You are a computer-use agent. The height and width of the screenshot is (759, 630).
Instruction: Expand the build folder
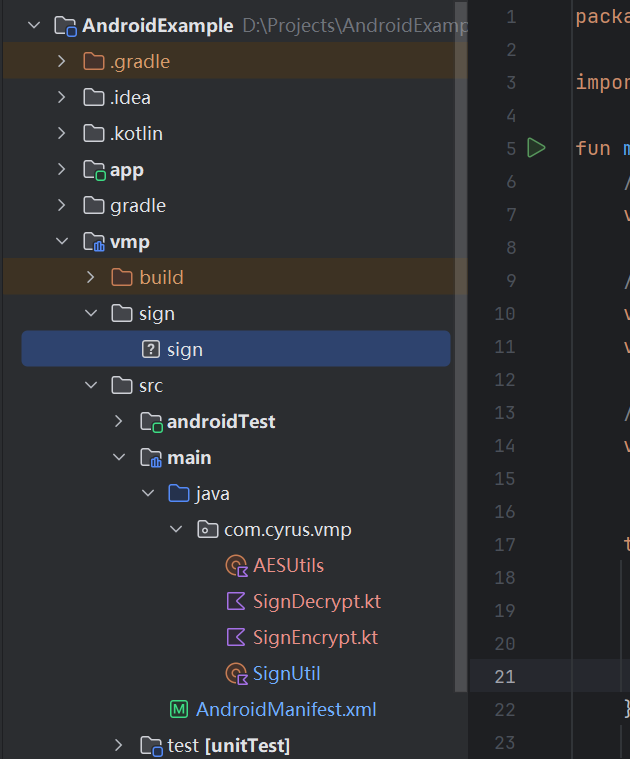(x=91, y=278)
